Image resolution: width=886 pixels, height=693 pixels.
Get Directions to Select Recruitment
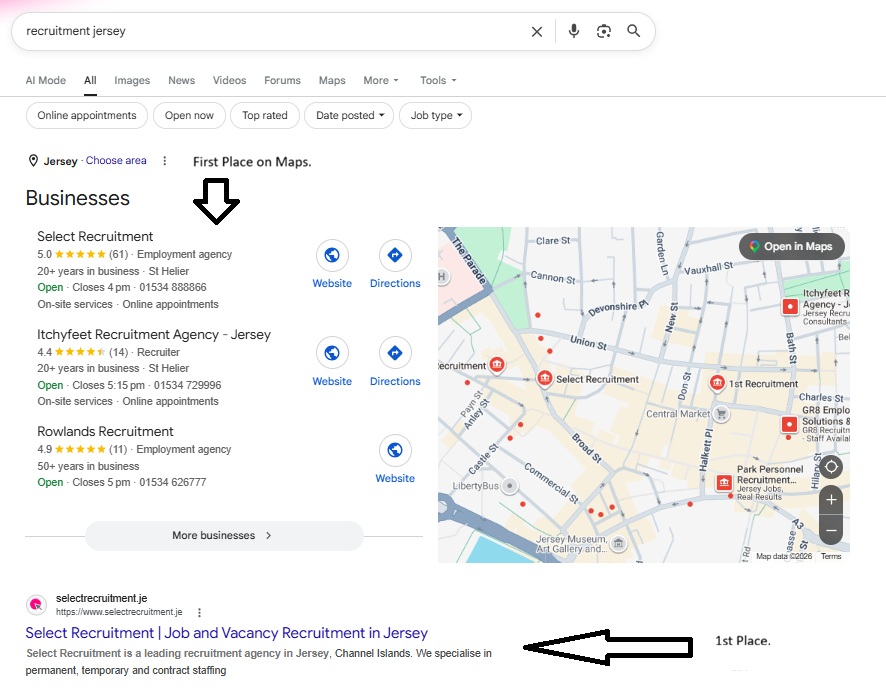395,255
